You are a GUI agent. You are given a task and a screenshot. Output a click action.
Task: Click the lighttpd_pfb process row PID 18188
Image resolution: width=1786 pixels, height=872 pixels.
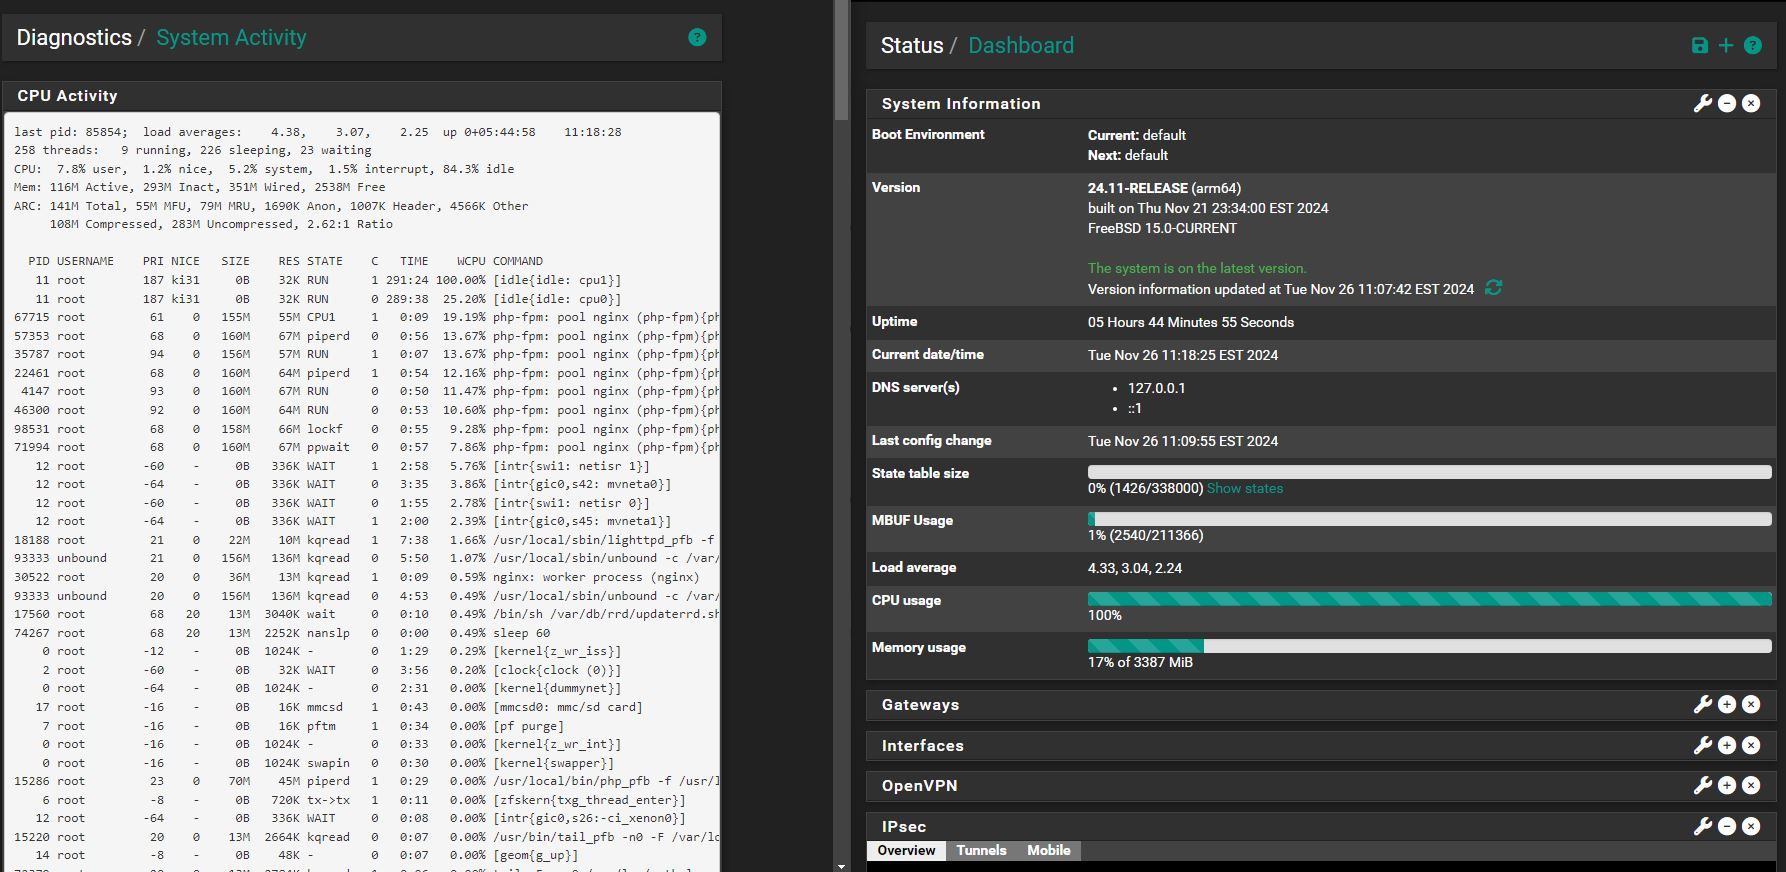pos(366,540)
